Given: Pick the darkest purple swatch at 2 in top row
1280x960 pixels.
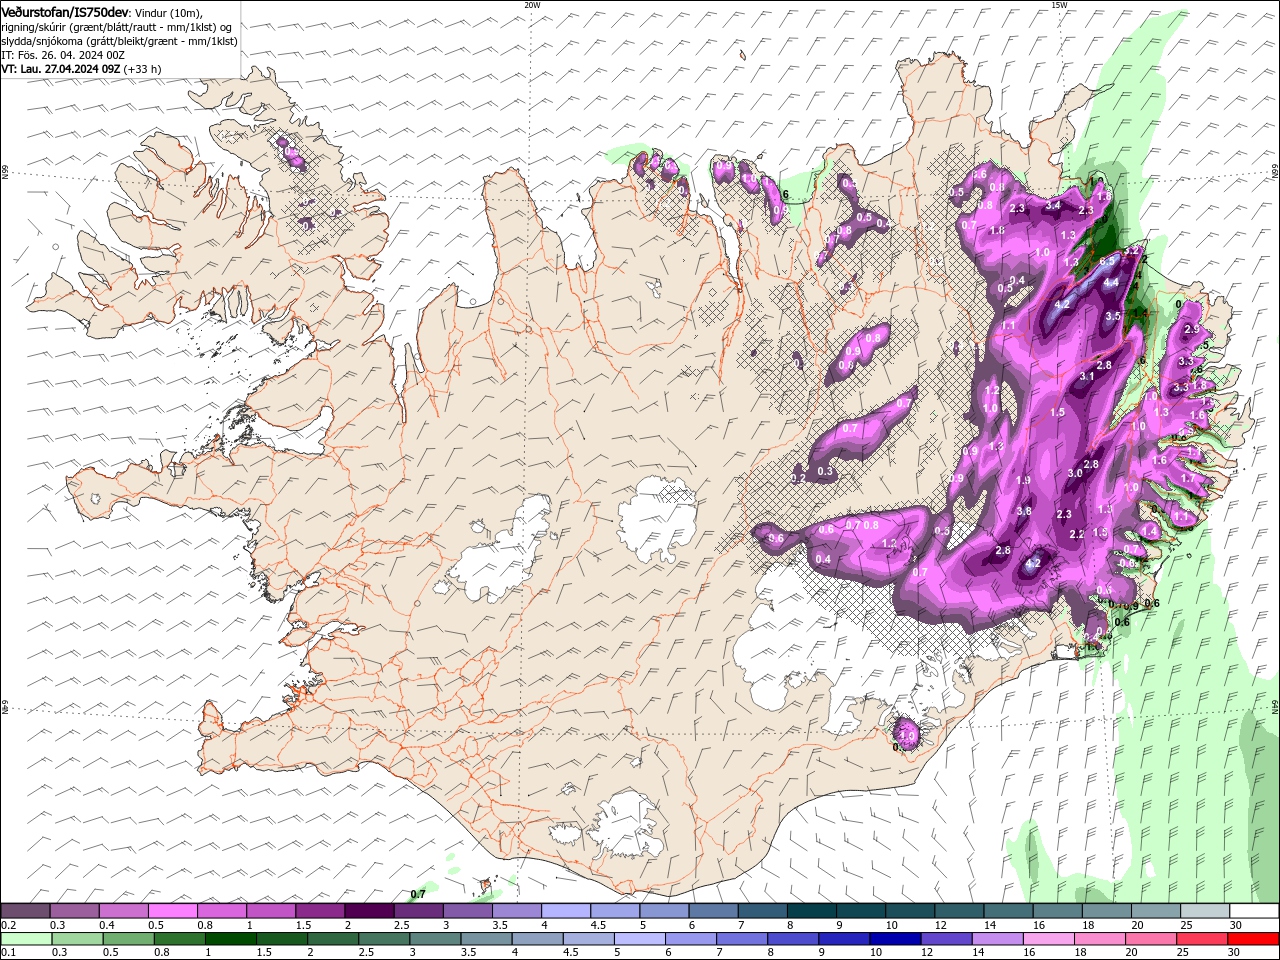Looking at the screenshot, I should point(369,911).
